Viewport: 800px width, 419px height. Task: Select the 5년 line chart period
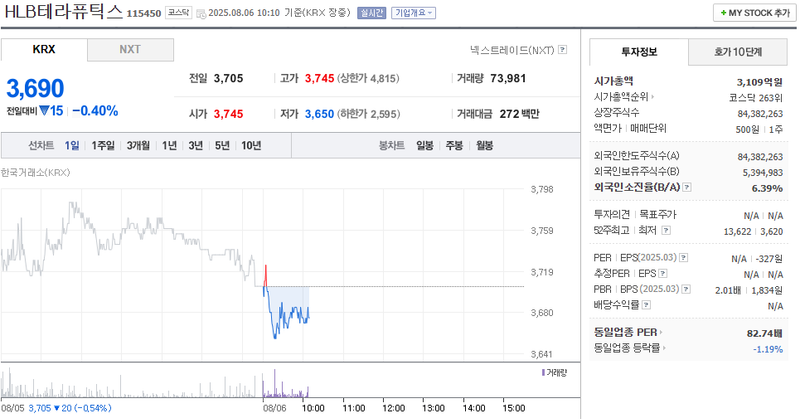pyautogui.click(x=222, y=145)
